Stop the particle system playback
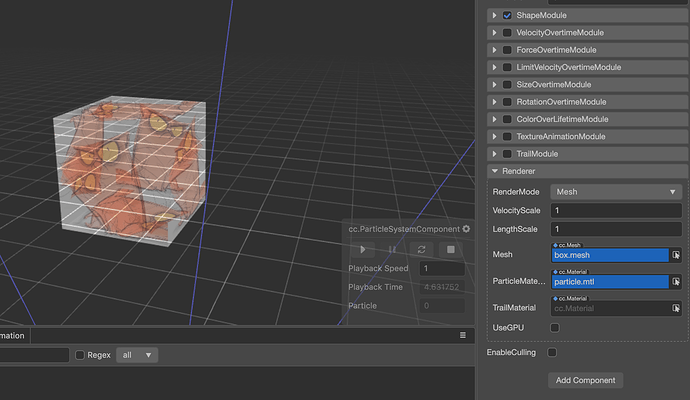The width and height of the screenshot is (690, 400). 451,250
